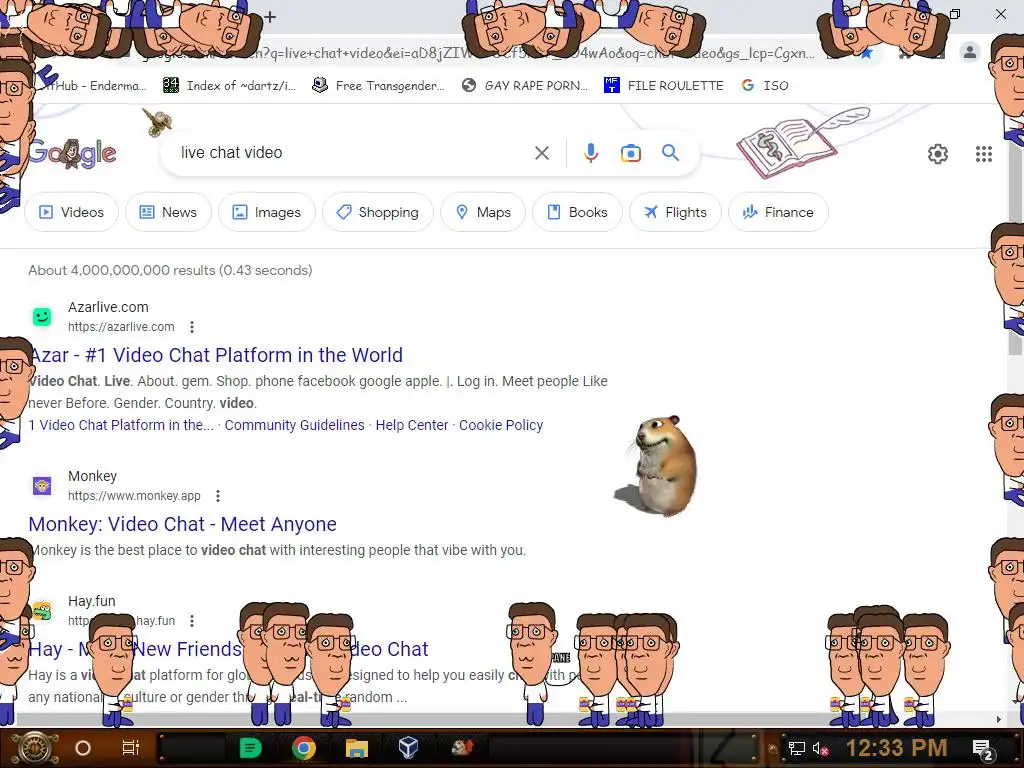Open search by image camera icon
The height and width of the screenshot is (768, 1024).
pos(630,153)
